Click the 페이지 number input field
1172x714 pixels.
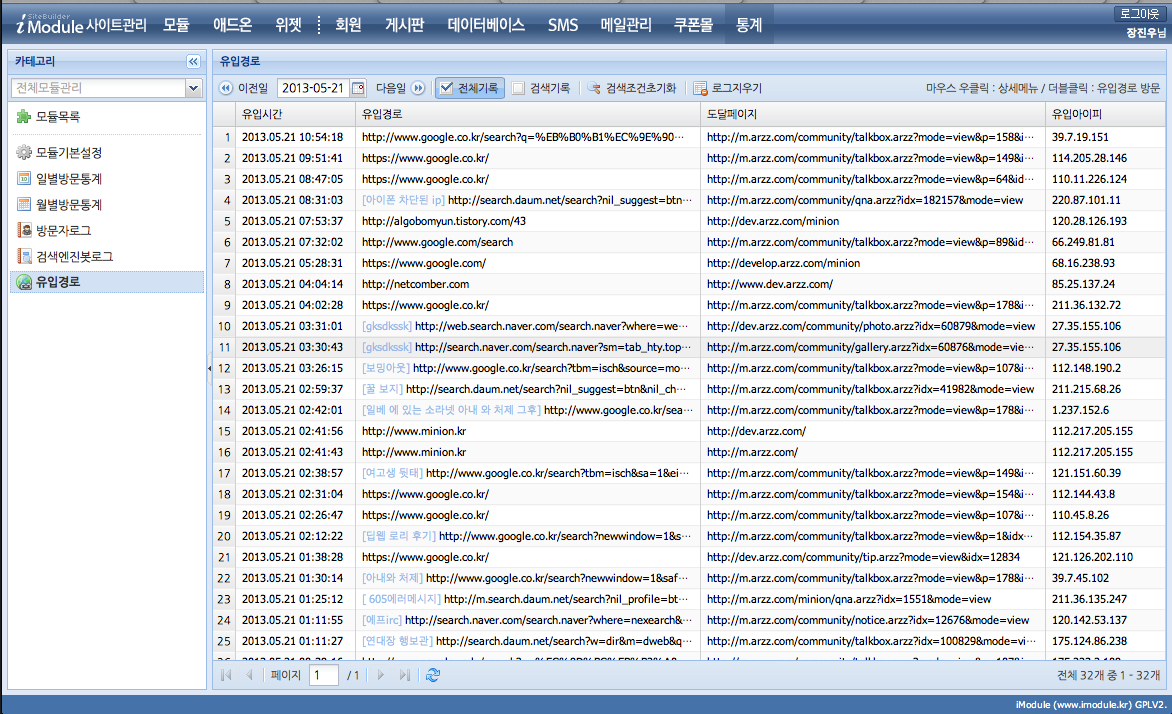pyautogui.click(x=323, y=676)
